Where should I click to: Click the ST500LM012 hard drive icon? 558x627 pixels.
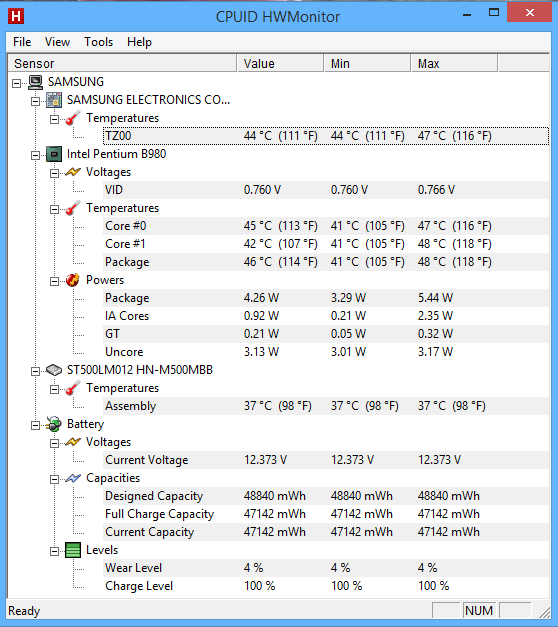point(54,370)
